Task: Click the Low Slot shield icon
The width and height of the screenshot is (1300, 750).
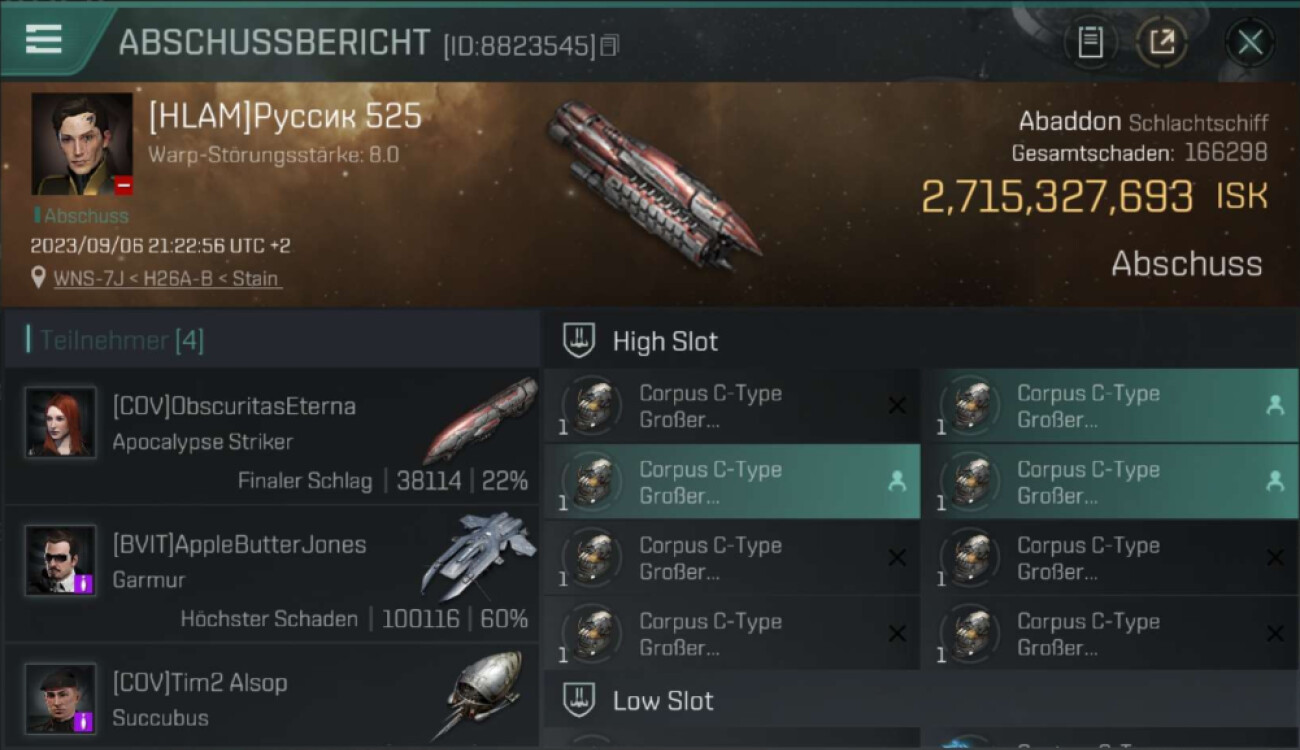Action: [x=579, y=700]
